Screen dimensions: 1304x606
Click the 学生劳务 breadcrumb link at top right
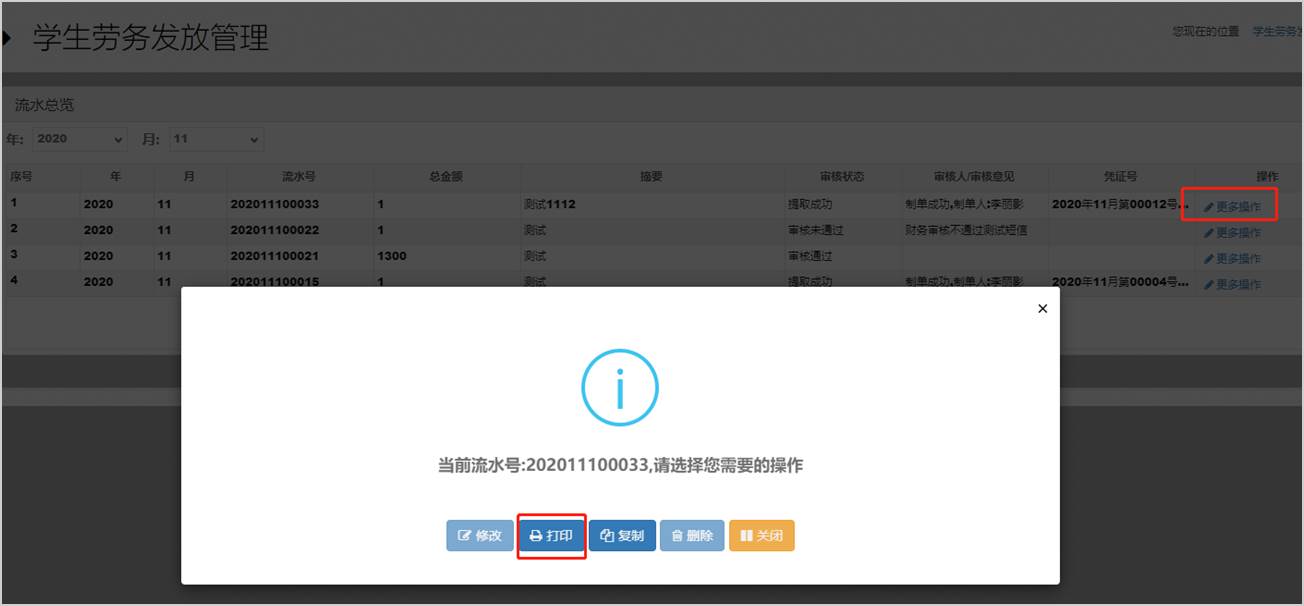[x=1277, y=32]
